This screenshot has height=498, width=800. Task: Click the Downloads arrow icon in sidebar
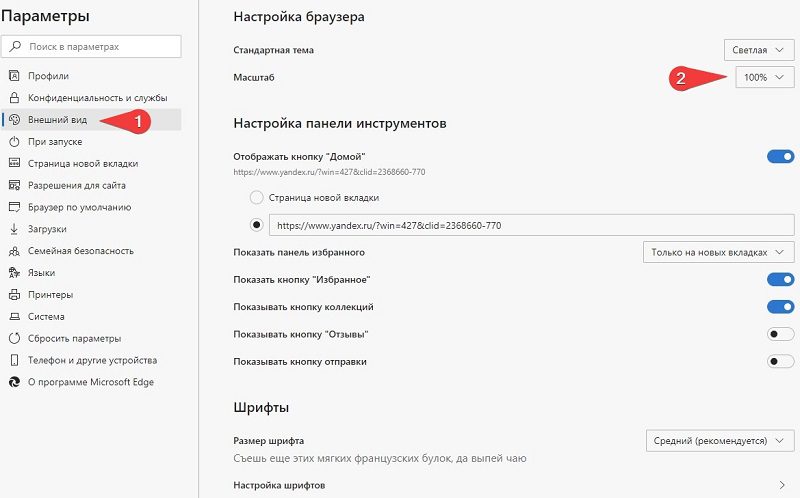14,229
